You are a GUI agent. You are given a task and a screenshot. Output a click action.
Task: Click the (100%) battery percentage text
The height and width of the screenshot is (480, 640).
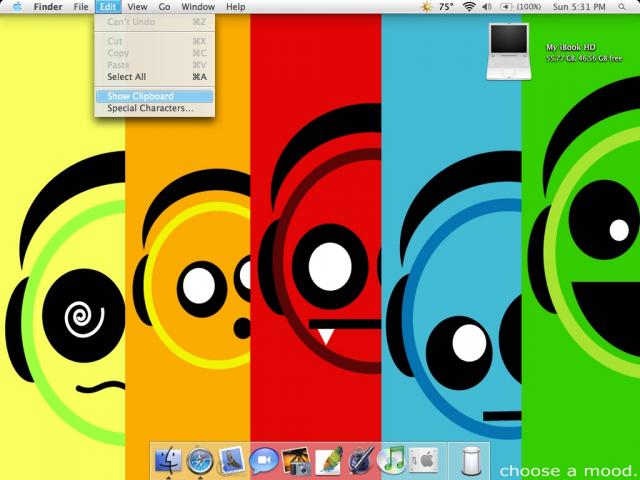[x=529, y=7]
